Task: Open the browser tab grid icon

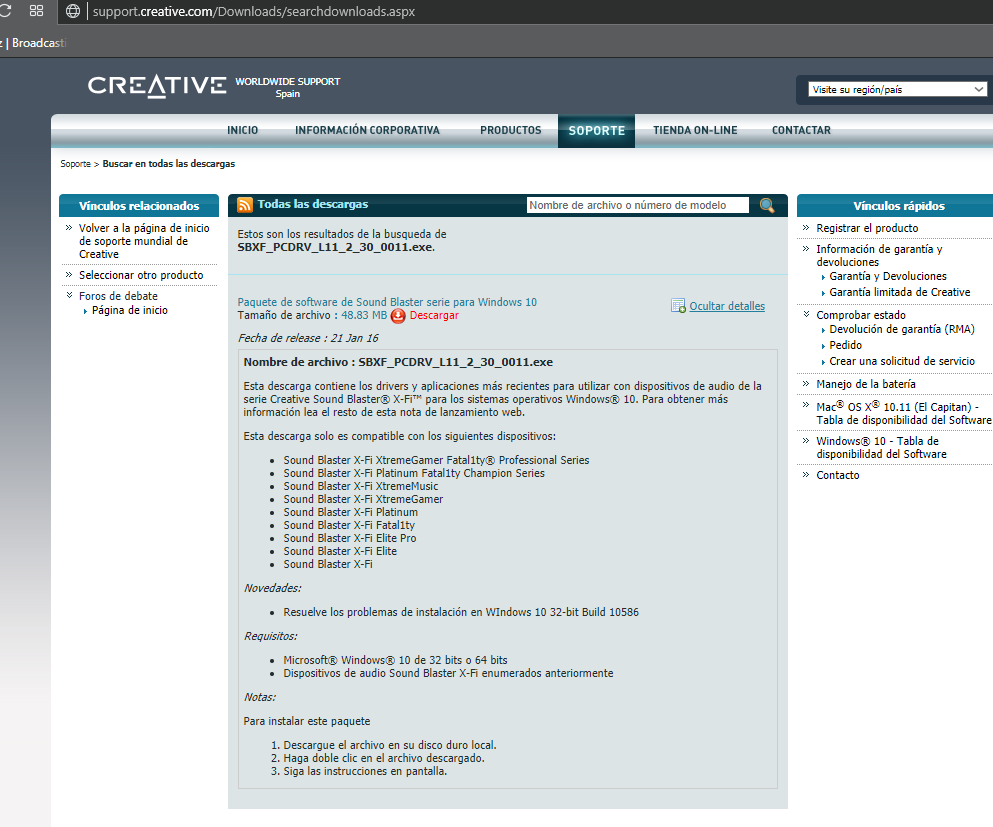Action: [37, 11]
